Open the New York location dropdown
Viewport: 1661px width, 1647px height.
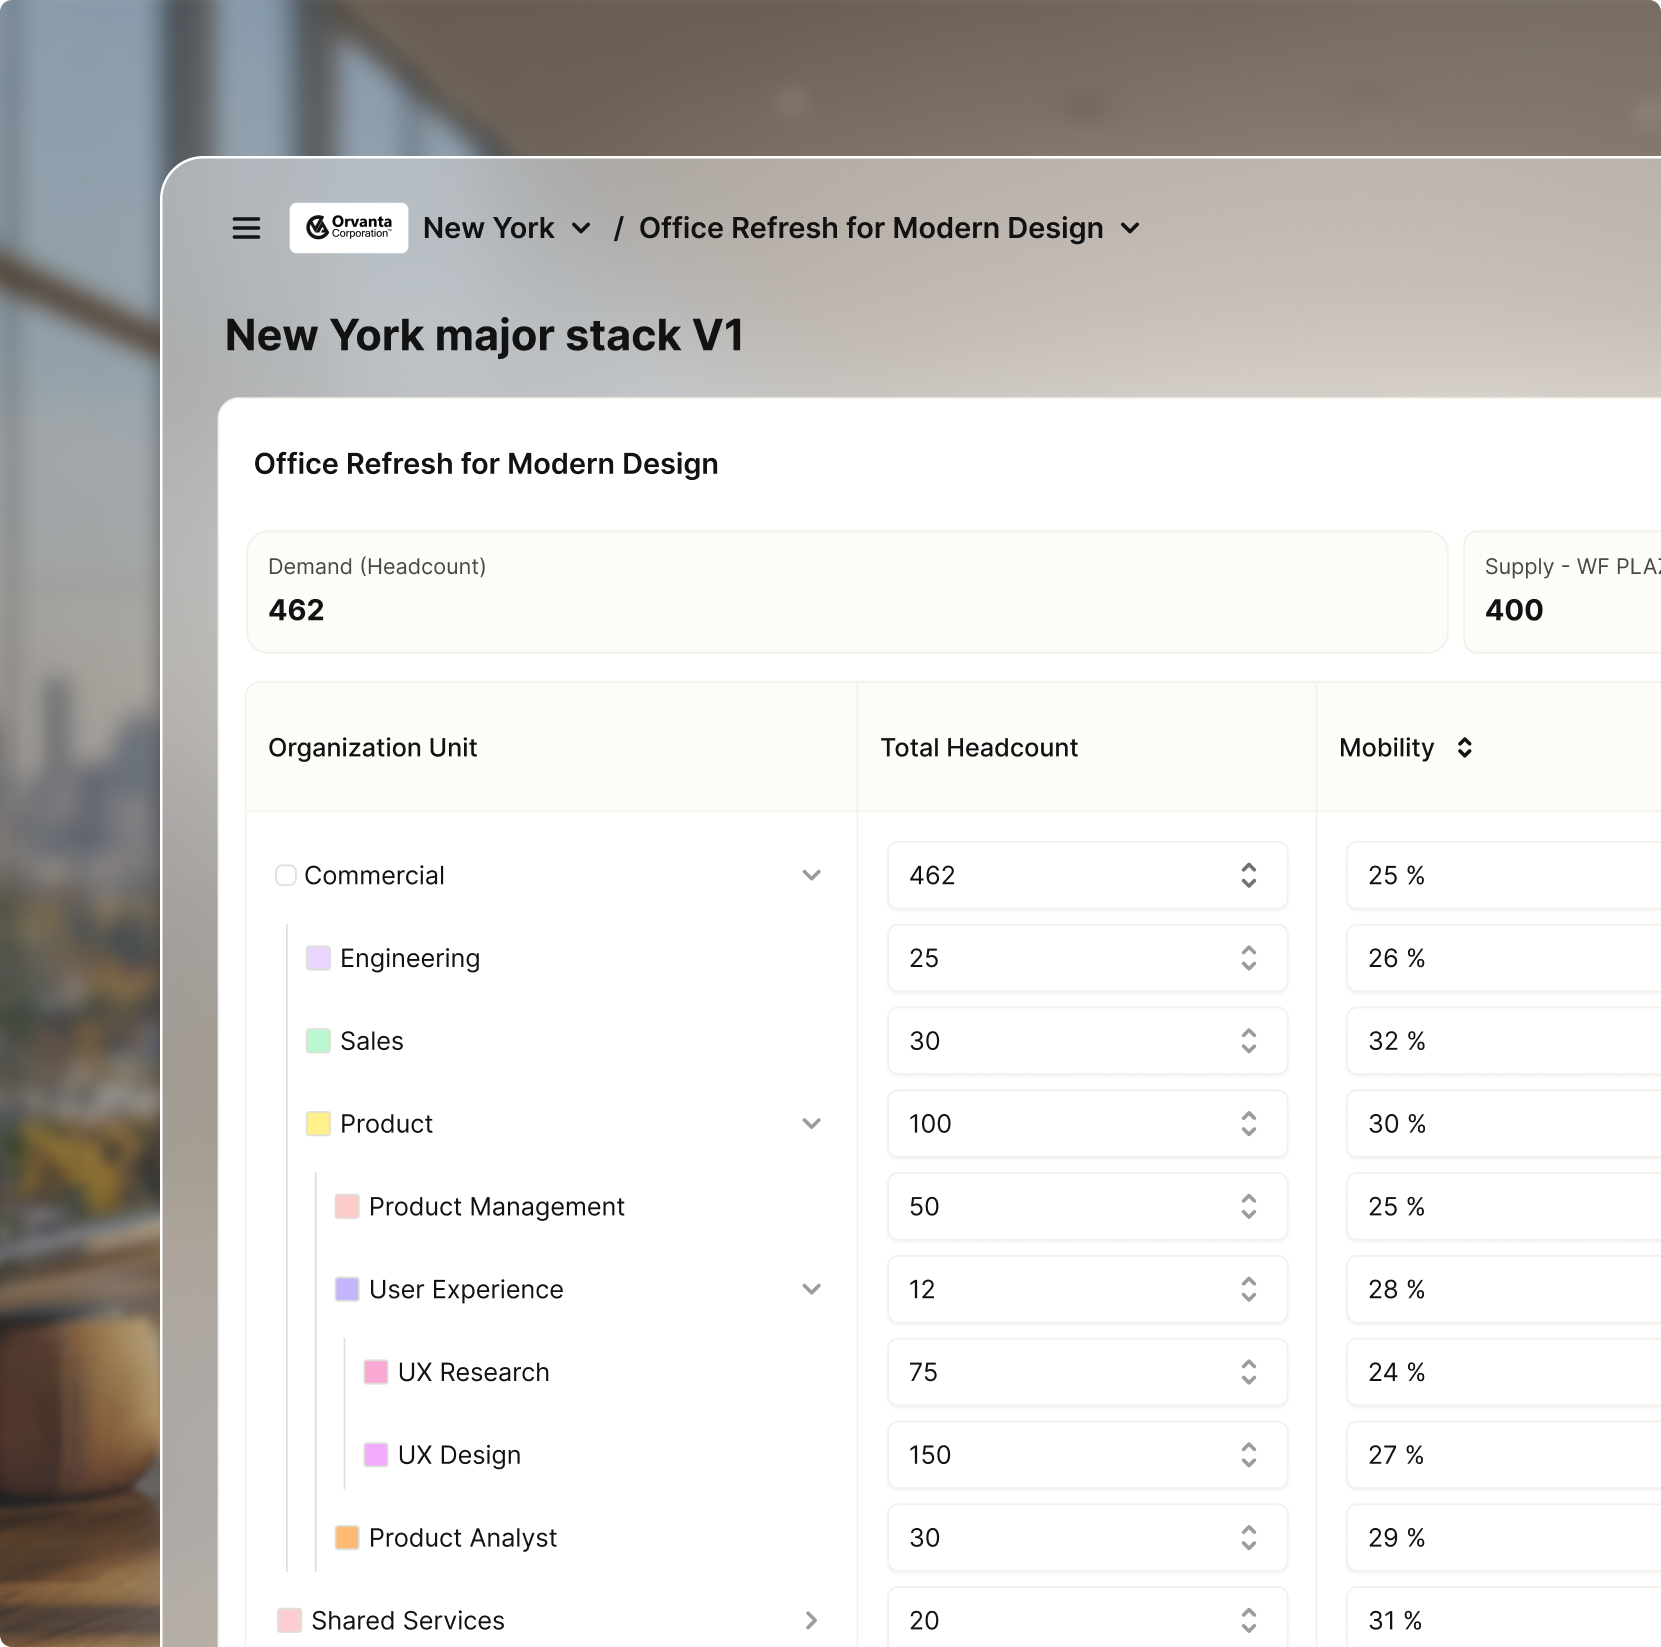(x=507, y=228)
